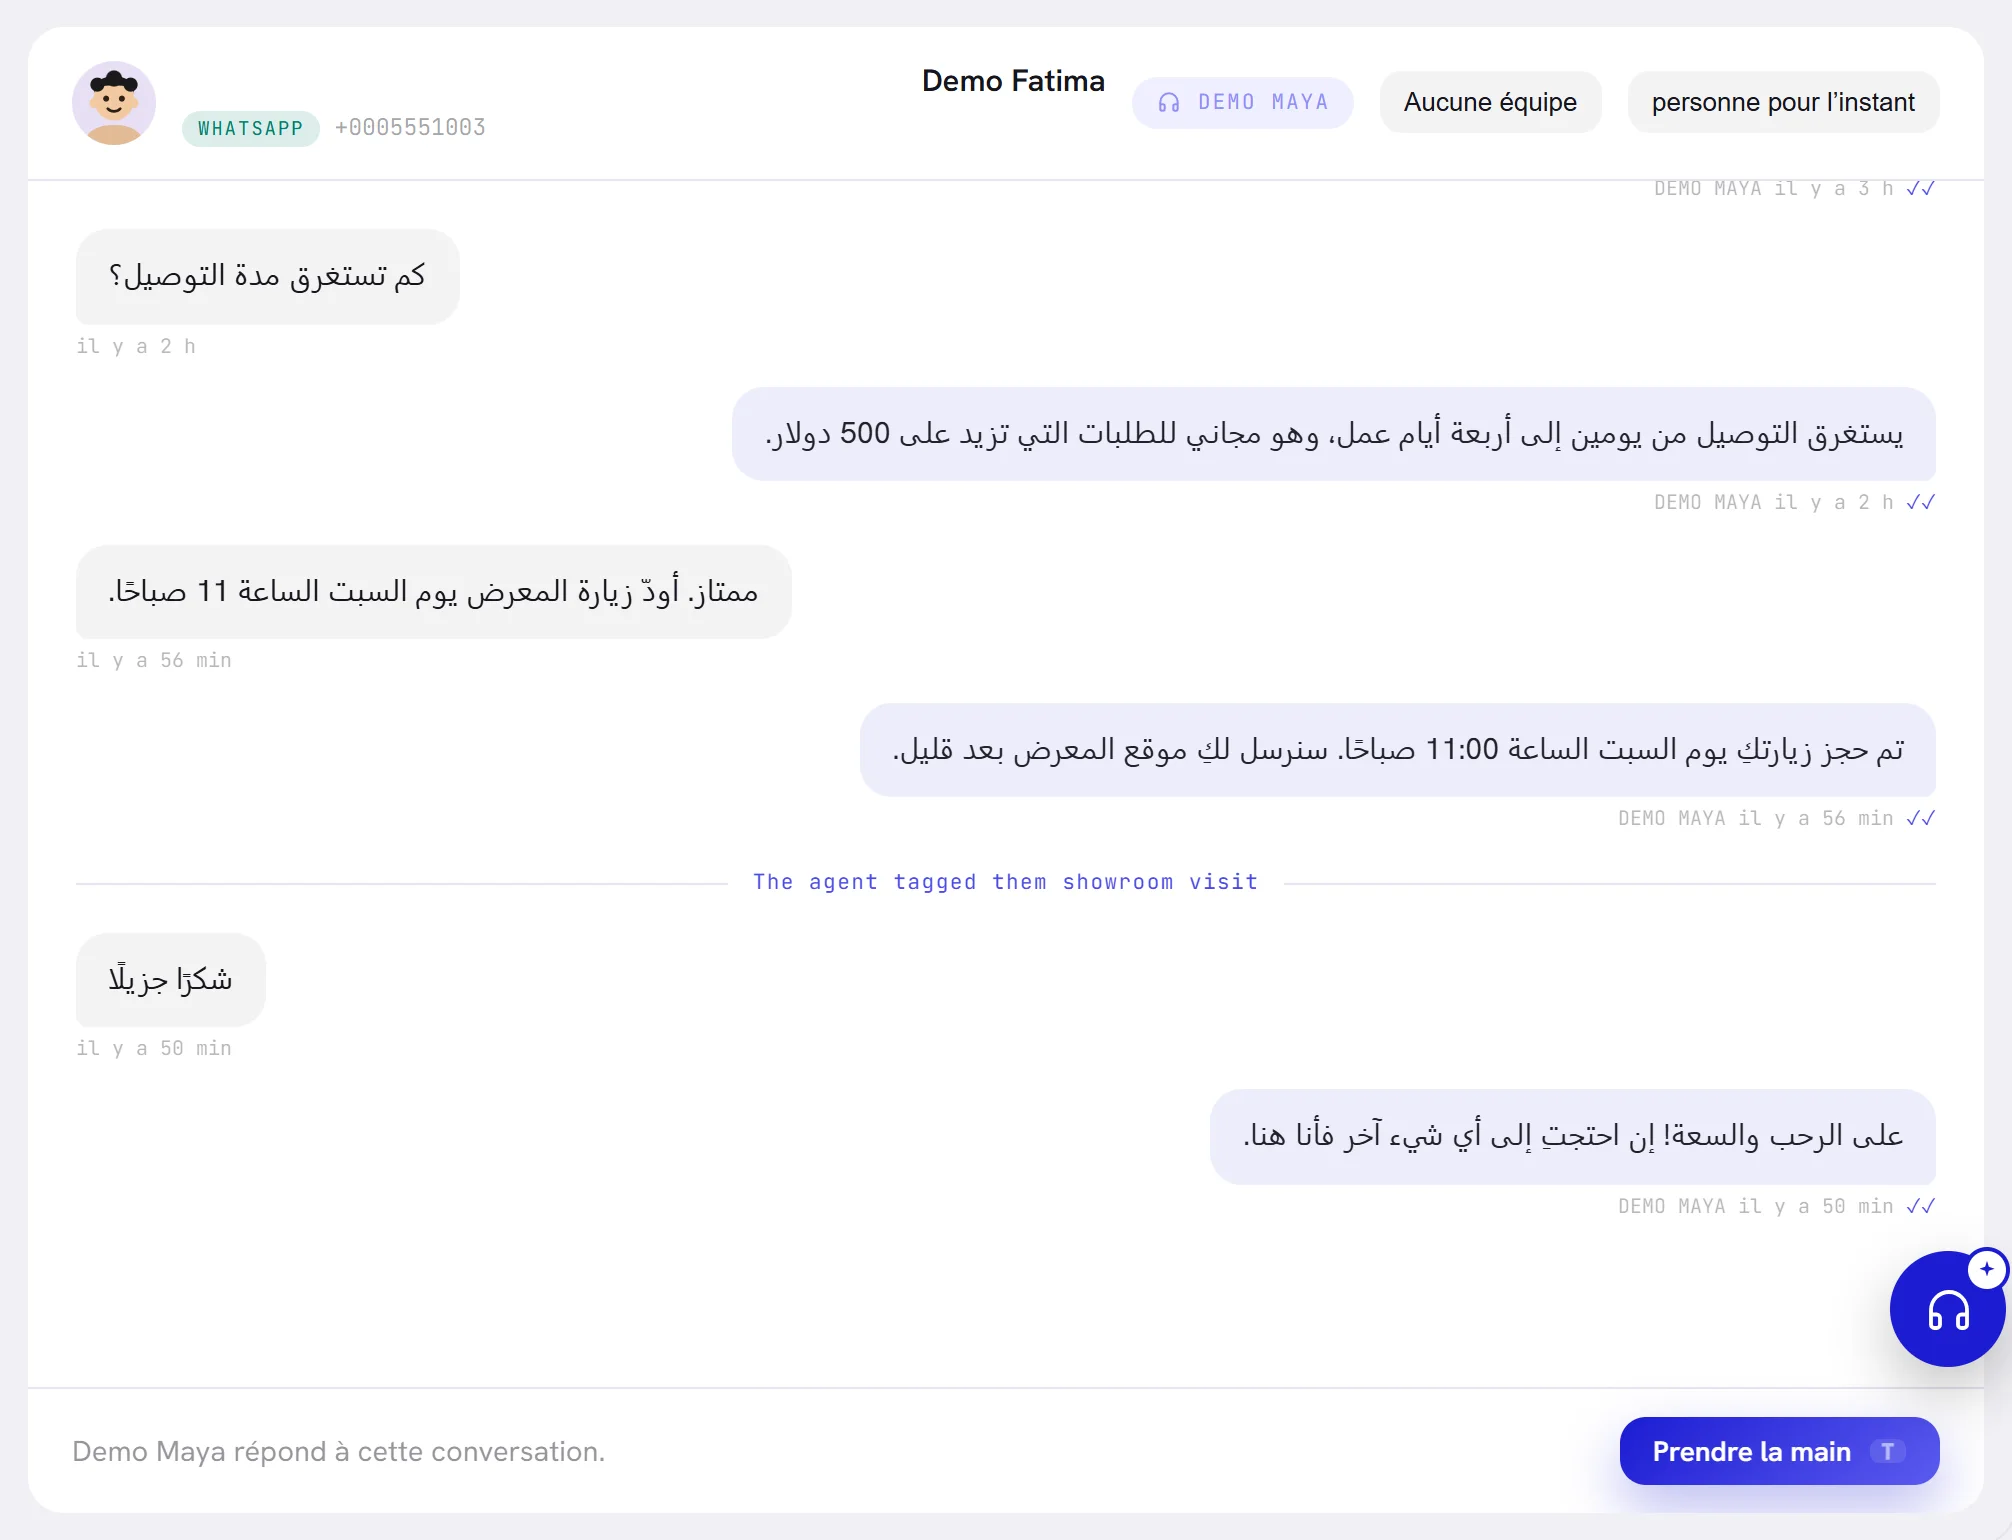Screen dimensions: 2012x1540
Task: Click the 'il y a 50 min' timestamp under thank-you message
Action: pyautogui.click(x=154, y=1048)
